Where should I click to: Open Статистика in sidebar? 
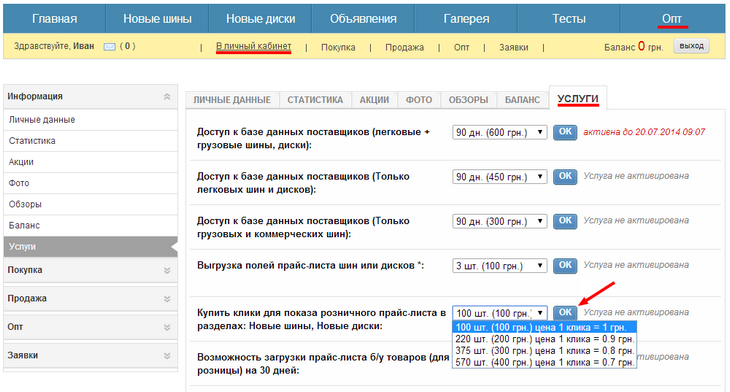tap(90, 141)
